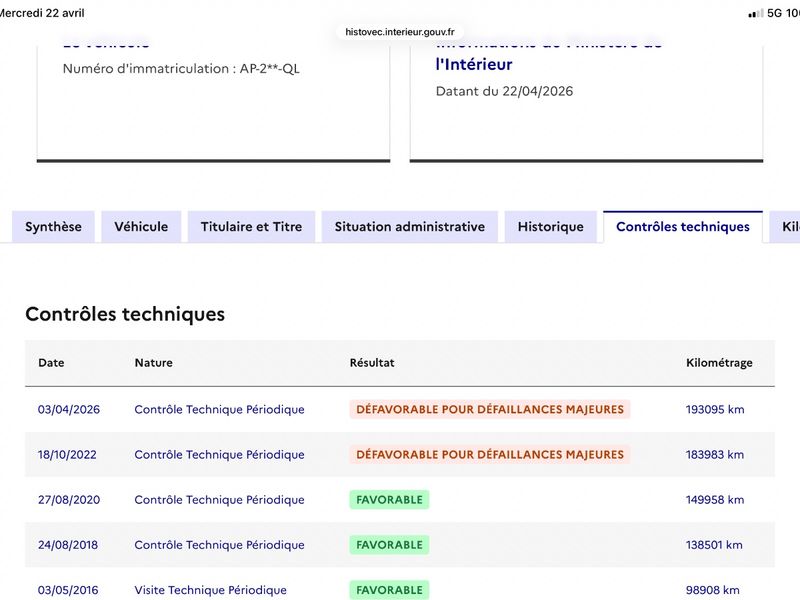This screenshot has height=600, width=800.
Task: Open the partially visible Kilométrage tab
Action: 786,227
